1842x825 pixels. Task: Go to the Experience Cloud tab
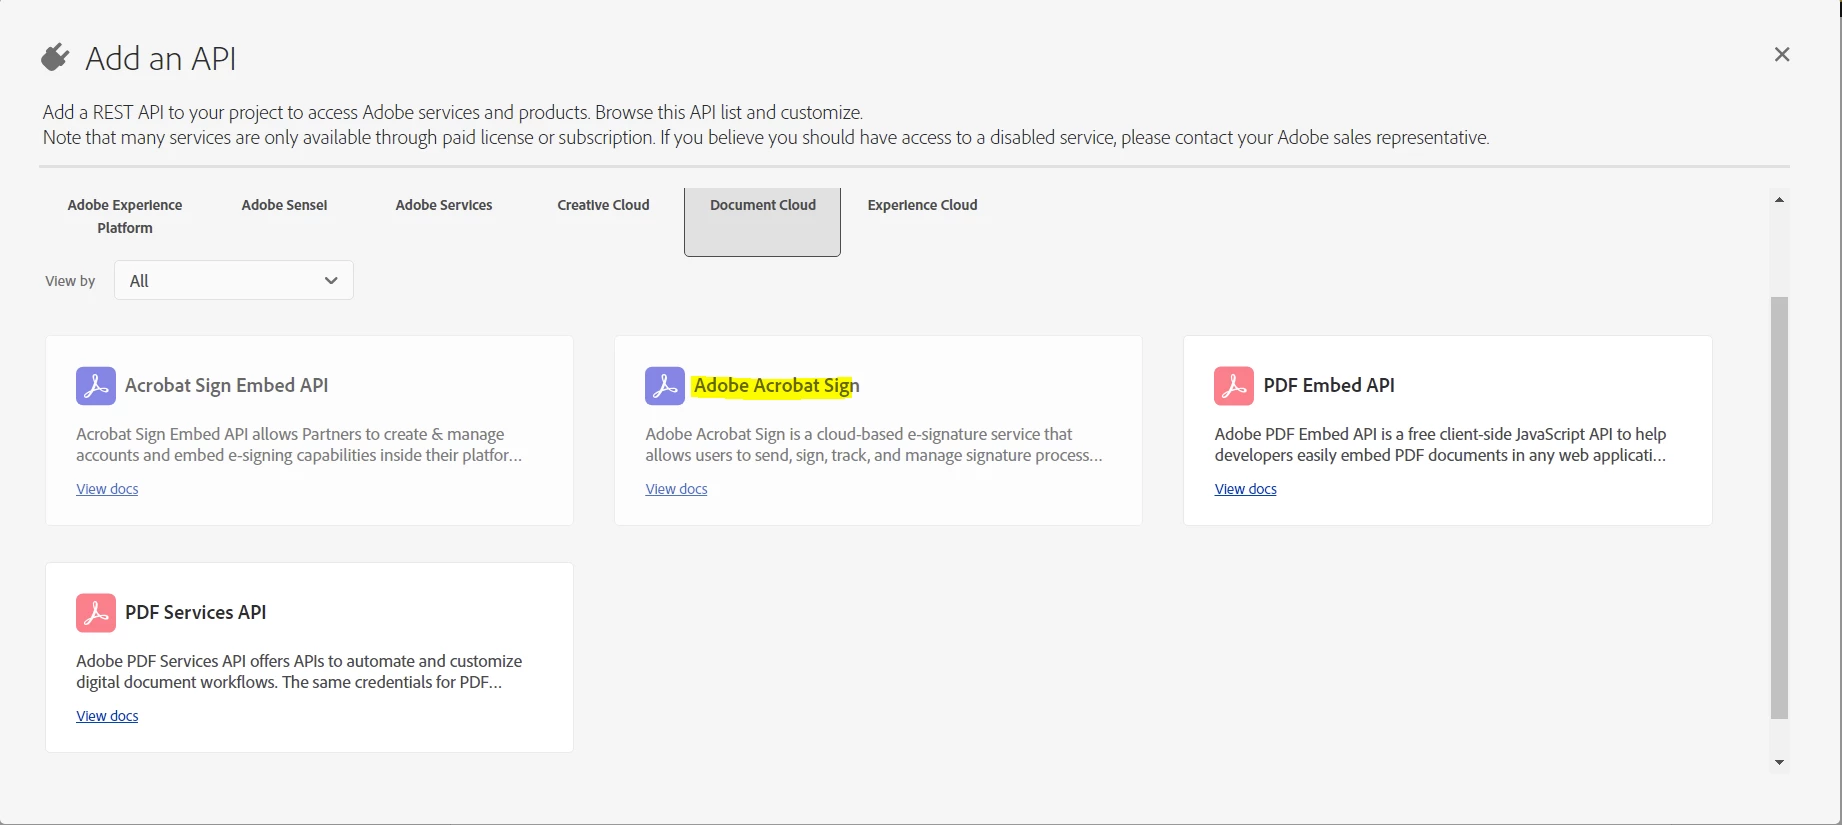[922, 205]
